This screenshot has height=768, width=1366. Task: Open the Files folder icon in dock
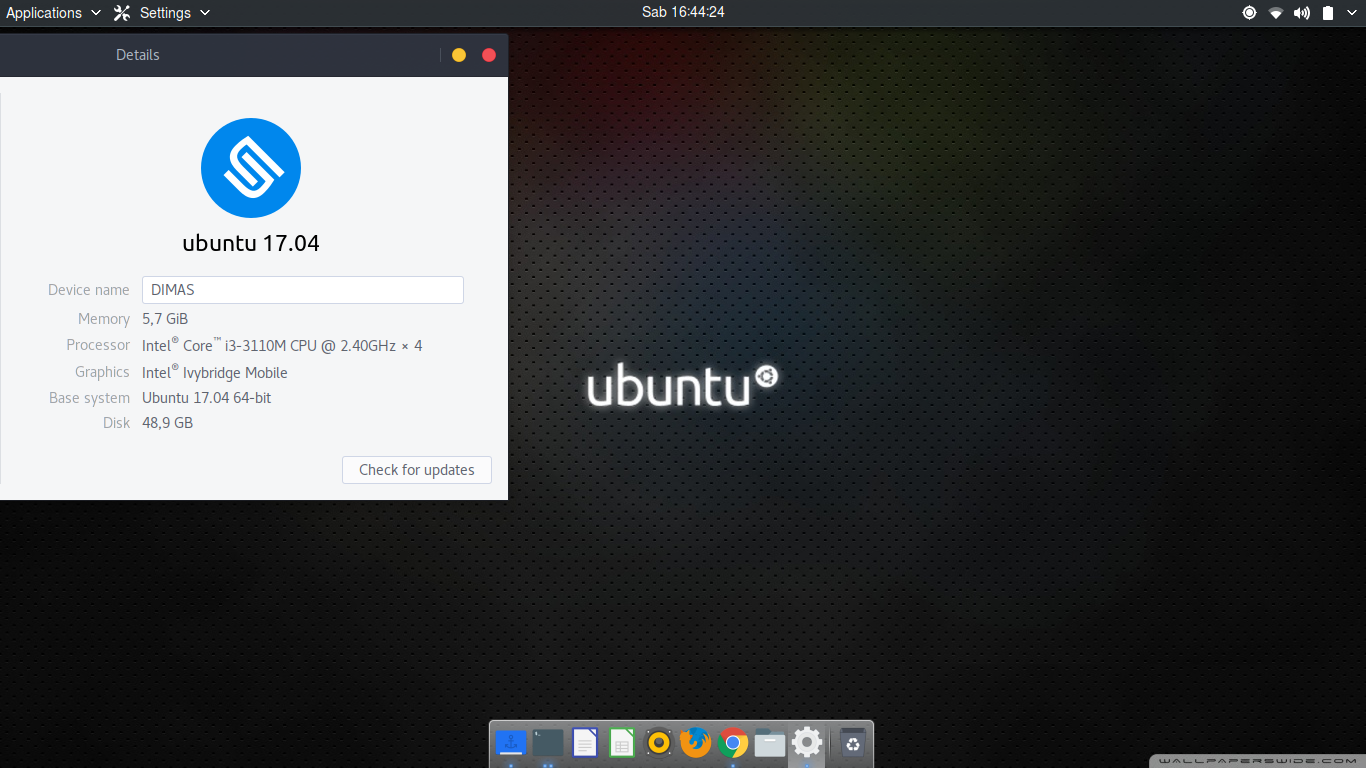pos(770,743)
